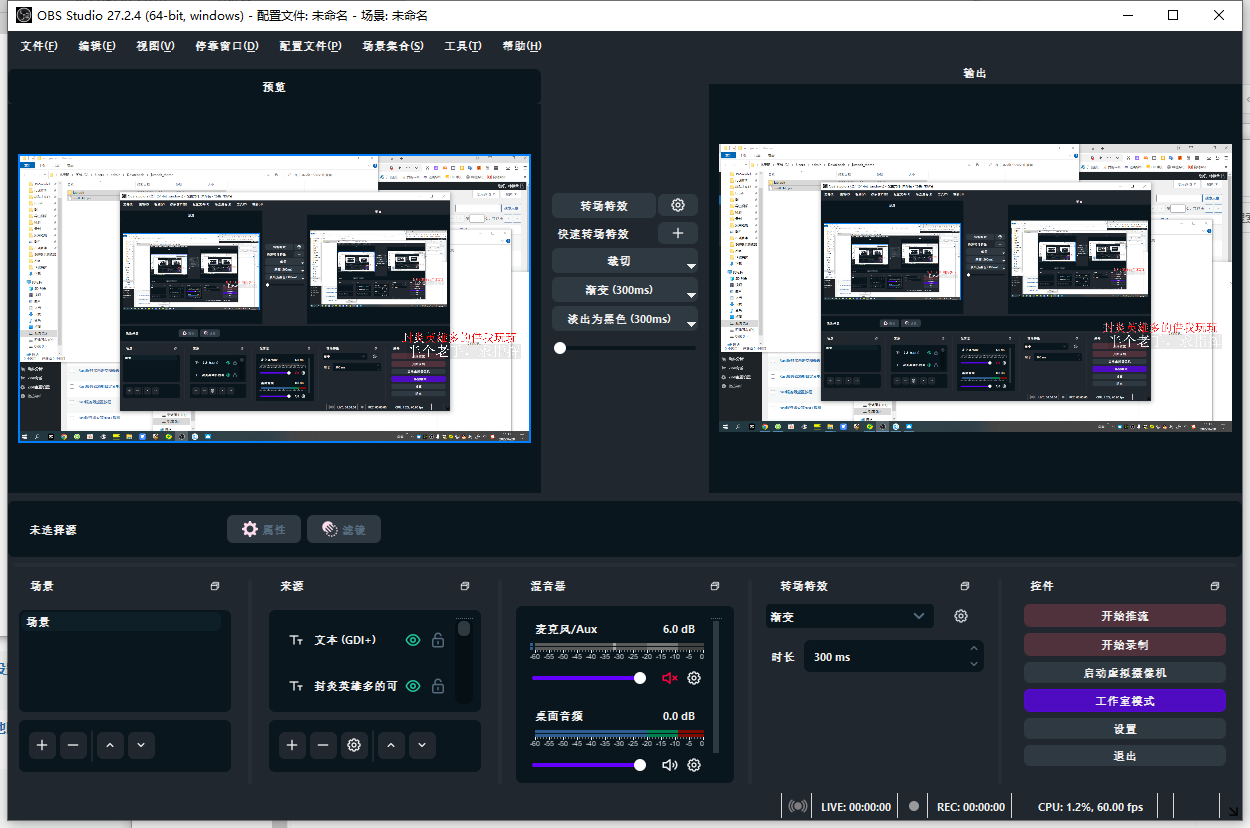Open the 停靠窗口 menu
This screenshot has width=1250, height=828.
pyautogui.click(x=227, y=46)
